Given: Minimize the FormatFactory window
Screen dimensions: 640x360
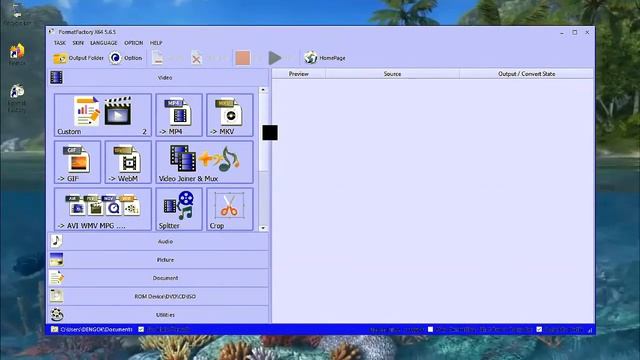Looking at the screenshot, I should click(562, 32).
